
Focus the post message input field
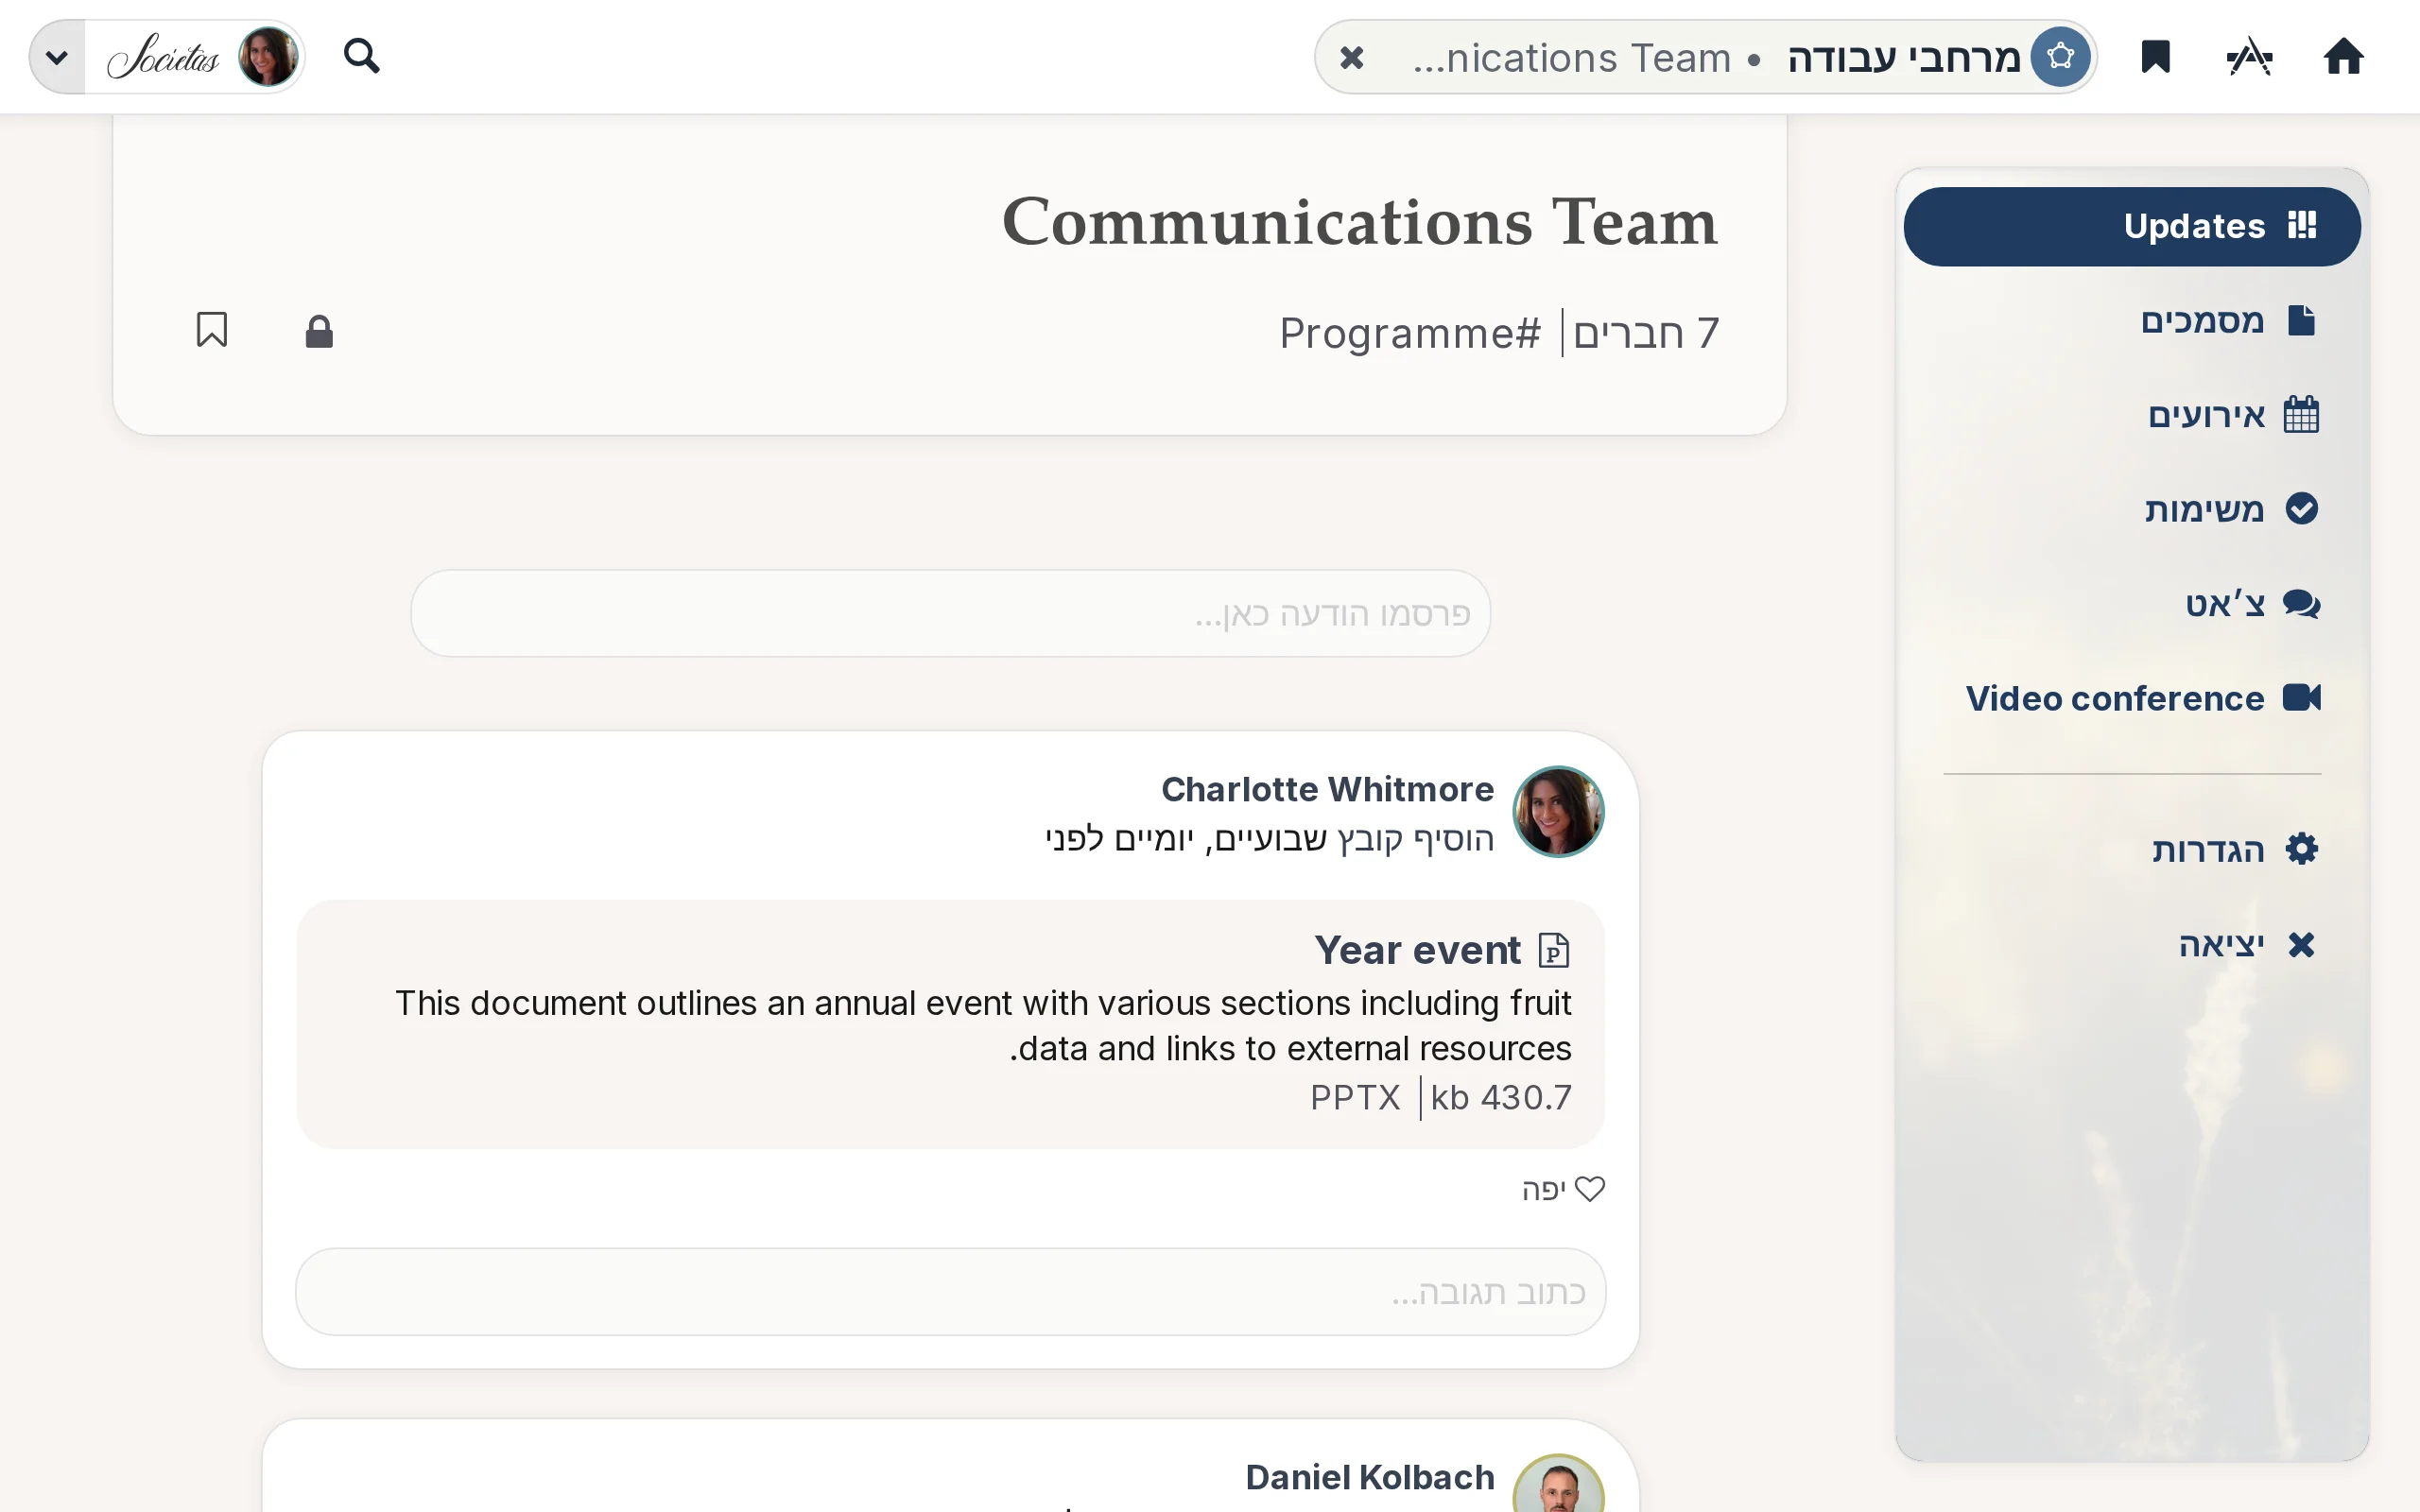950,613
